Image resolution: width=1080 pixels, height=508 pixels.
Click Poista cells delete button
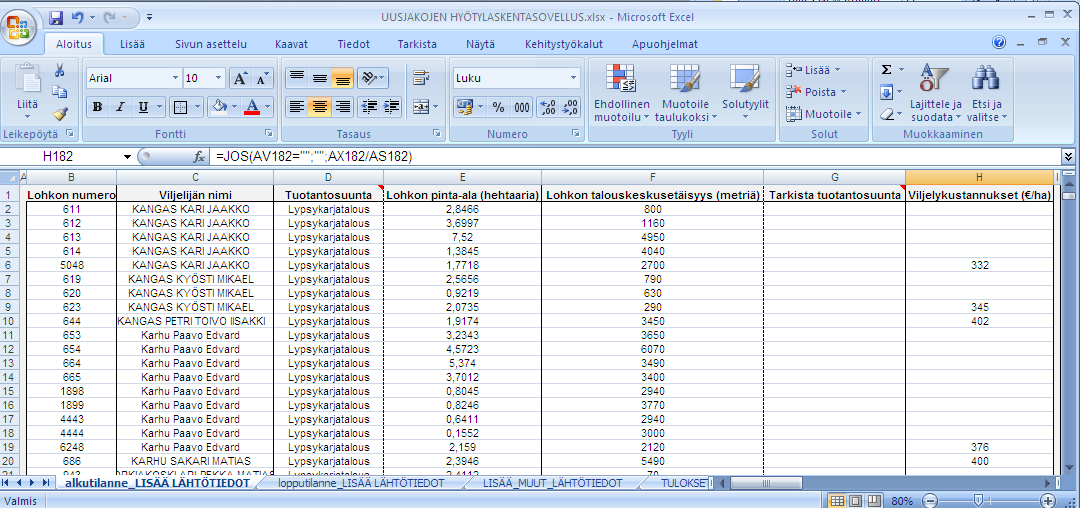(x=816, y=92)
